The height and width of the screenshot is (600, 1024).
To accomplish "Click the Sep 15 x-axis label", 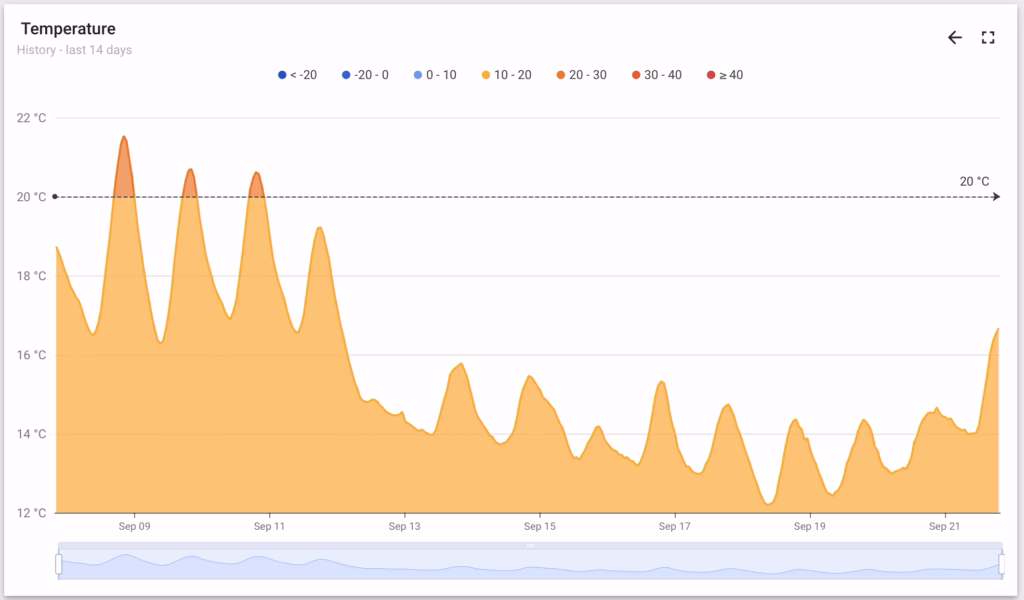I will coord(539,526).
